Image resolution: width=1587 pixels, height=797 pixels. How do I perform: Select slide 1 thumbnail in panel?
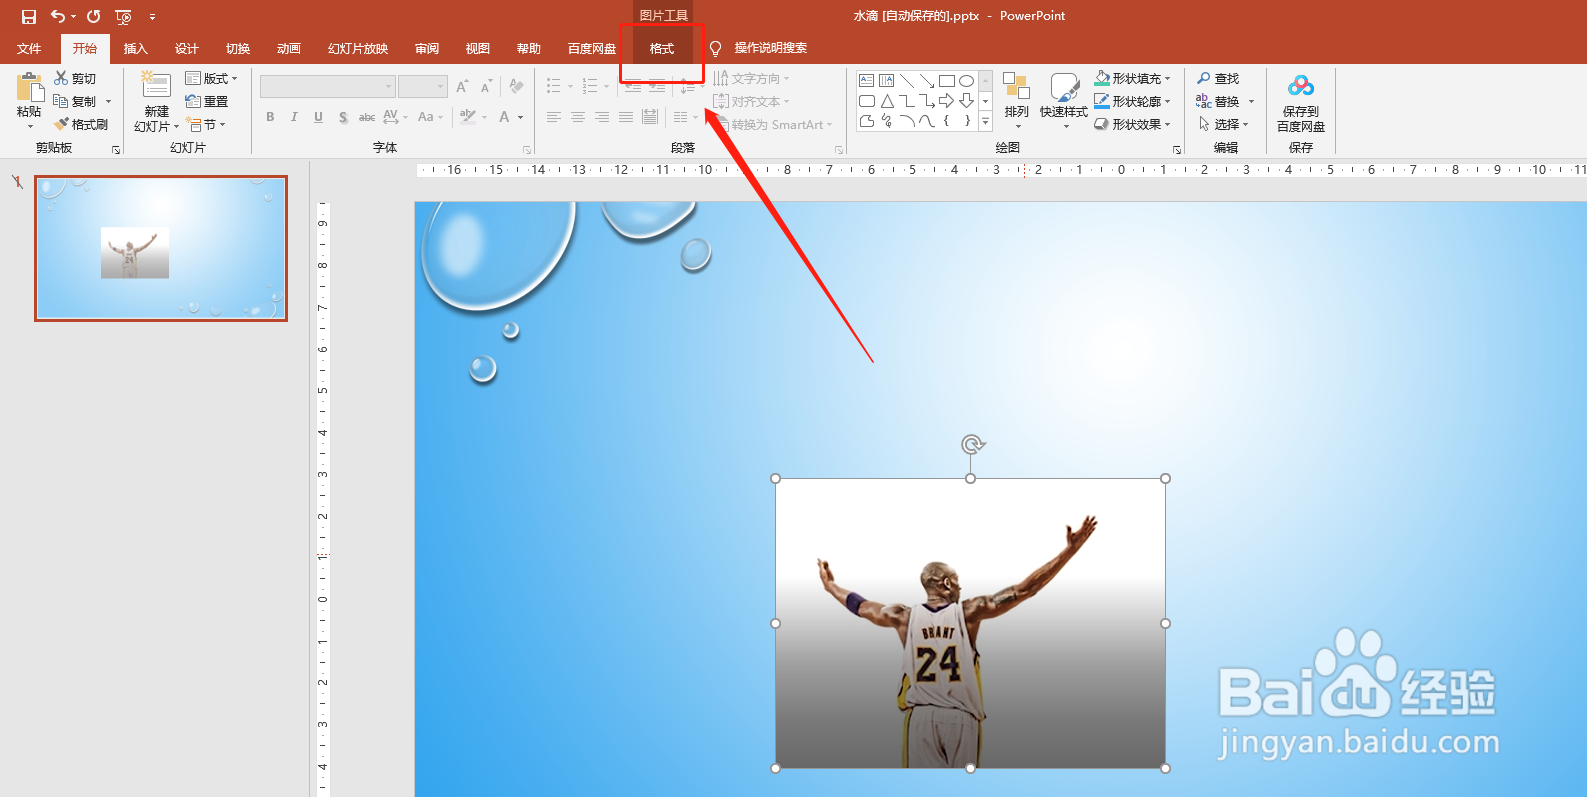[x=161, y=248]
